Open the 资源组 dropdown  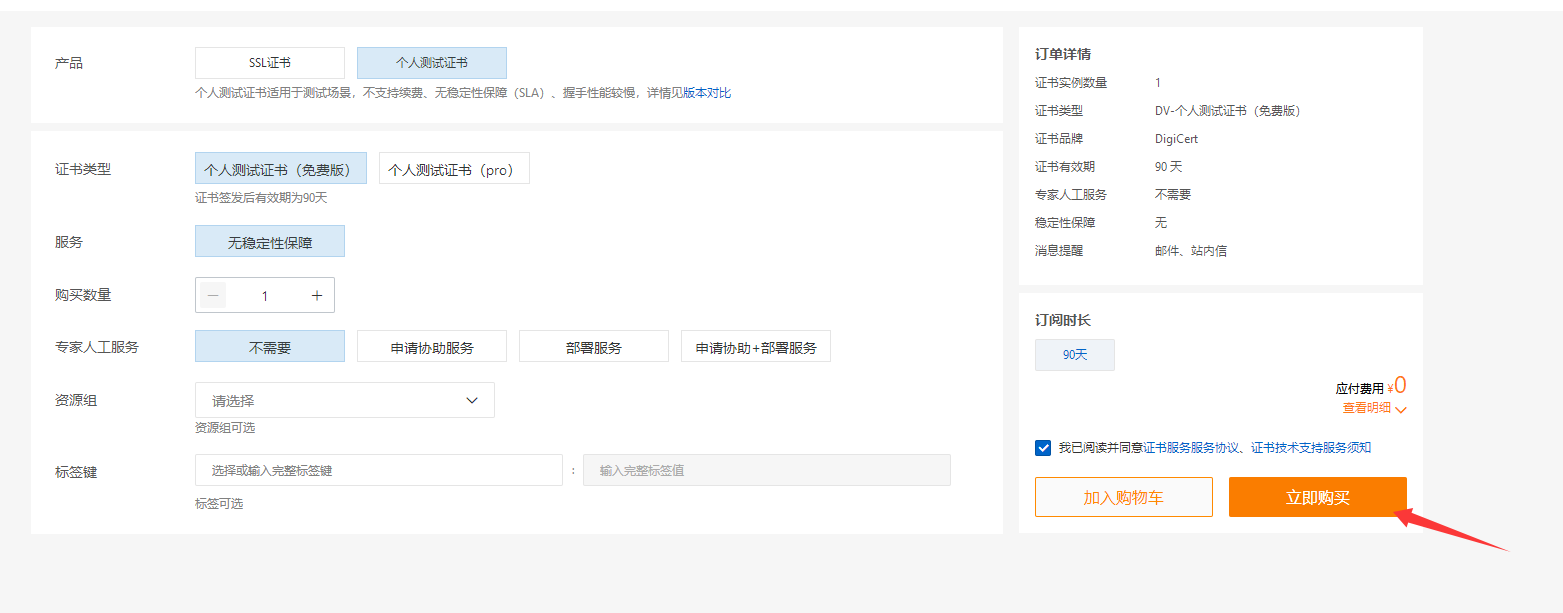pos(344,400)
